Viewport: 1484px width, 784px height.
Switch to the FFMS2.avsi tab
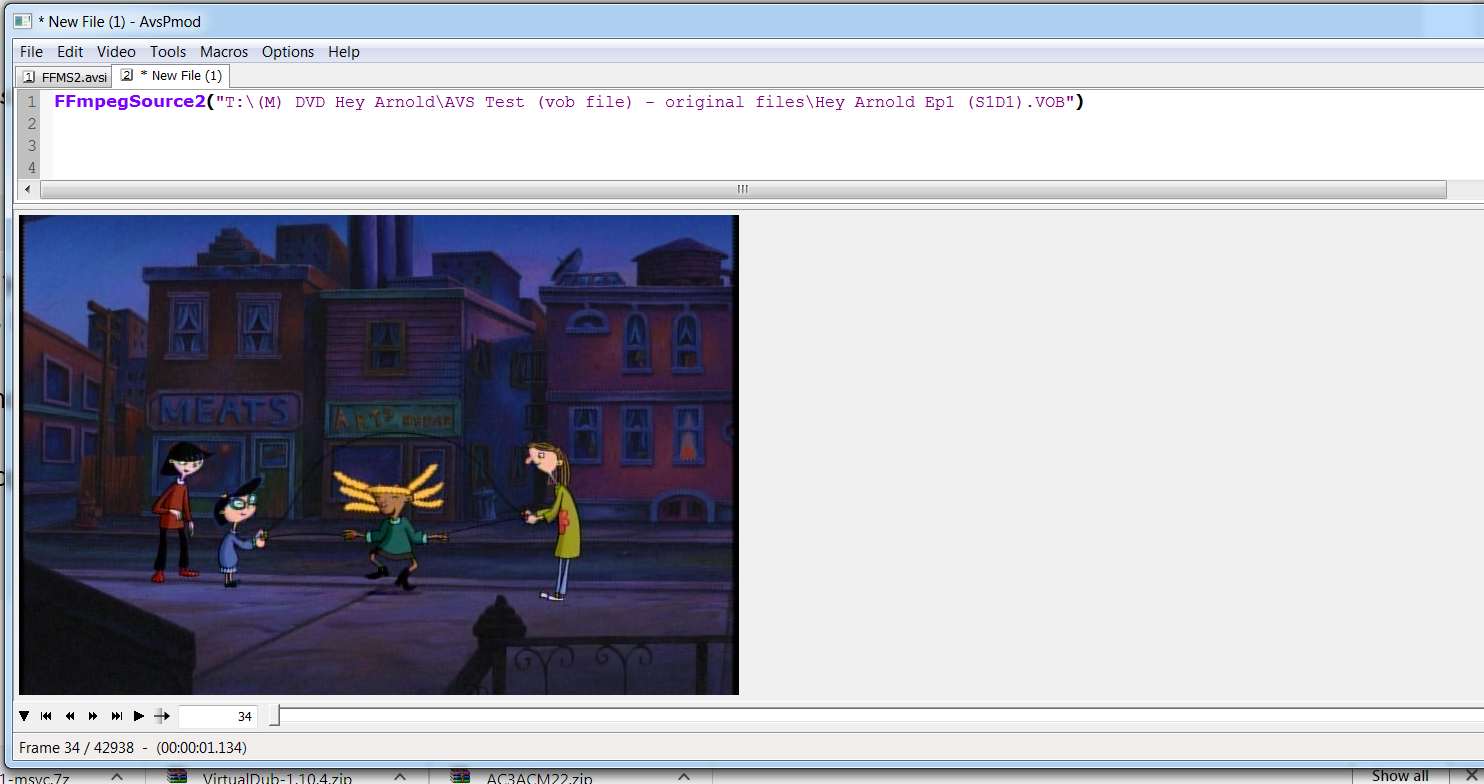tap(64, 77)
